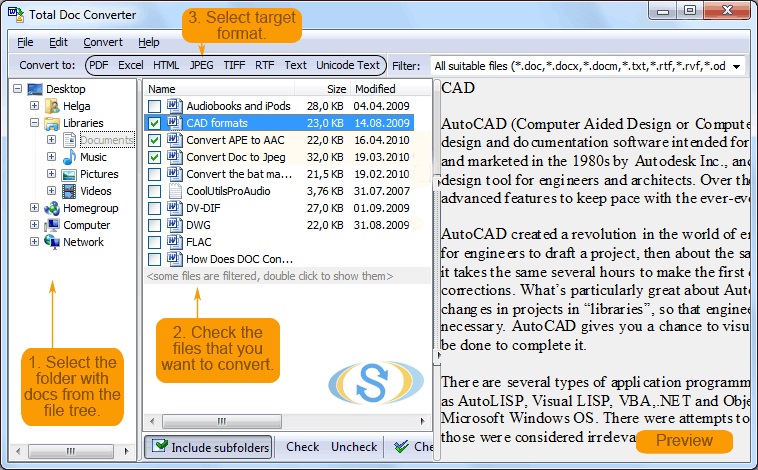This screenshot has width=758, height=470.
Task: Check the How Does DOC Con... checkbox
Action: click(155, 259)
